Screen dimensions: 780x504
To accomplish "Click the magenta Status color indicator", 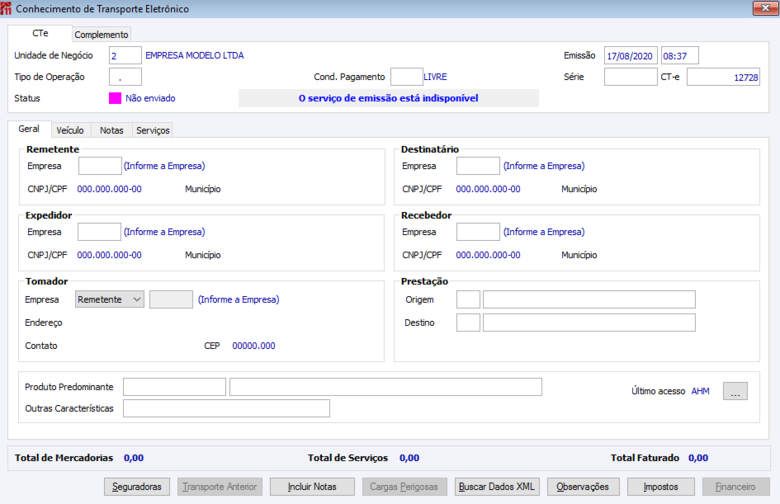I will click(115, 98).
